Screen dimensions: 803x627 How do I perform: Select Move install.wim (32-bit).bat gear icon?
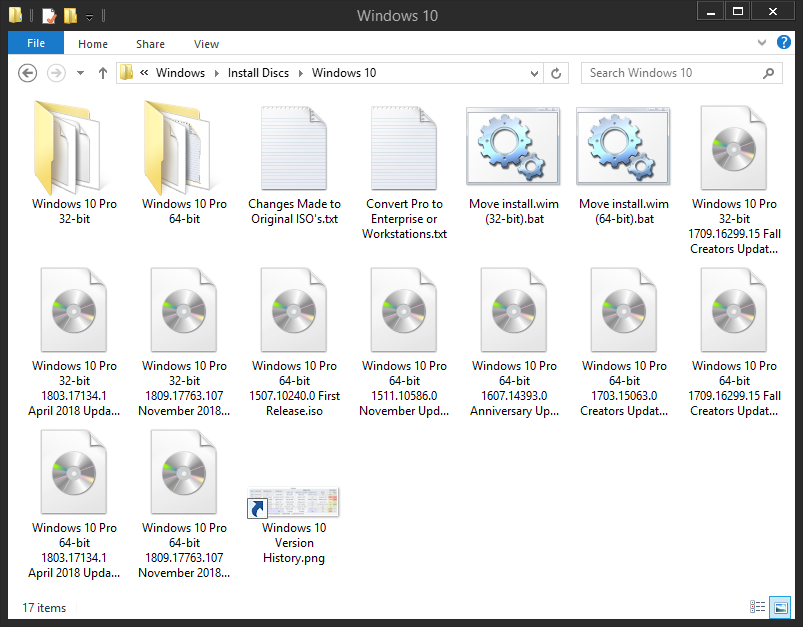(513, 146)
